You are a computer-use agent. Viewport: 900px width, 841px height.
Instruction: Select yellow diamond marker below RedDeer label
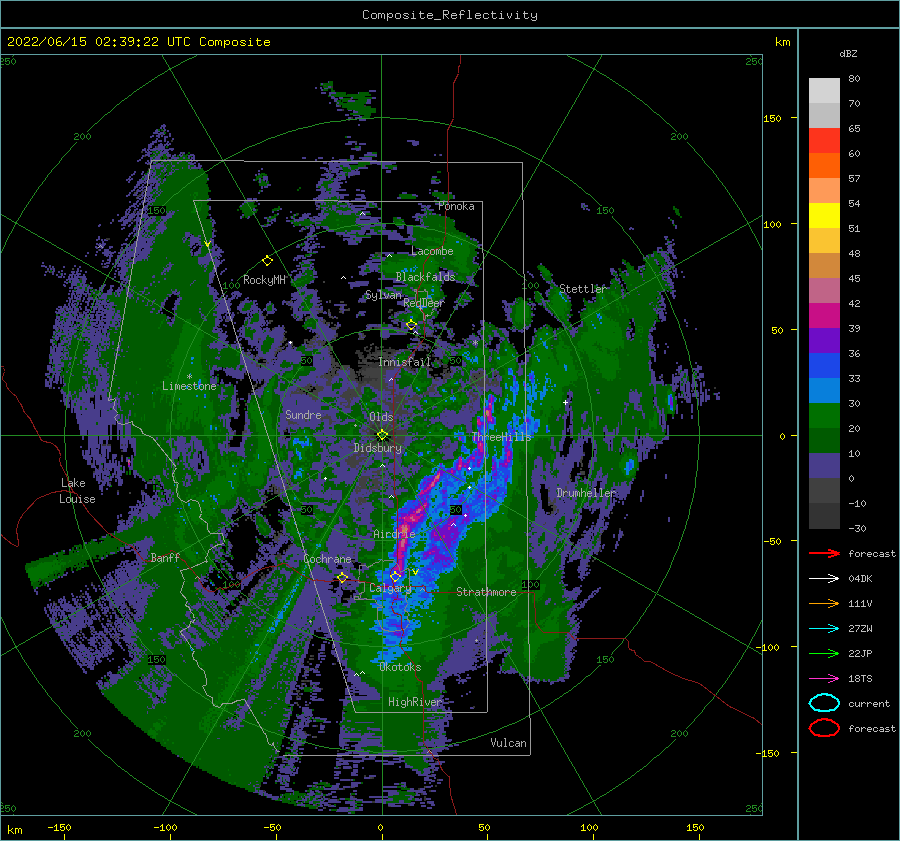(x=411, y=325)
